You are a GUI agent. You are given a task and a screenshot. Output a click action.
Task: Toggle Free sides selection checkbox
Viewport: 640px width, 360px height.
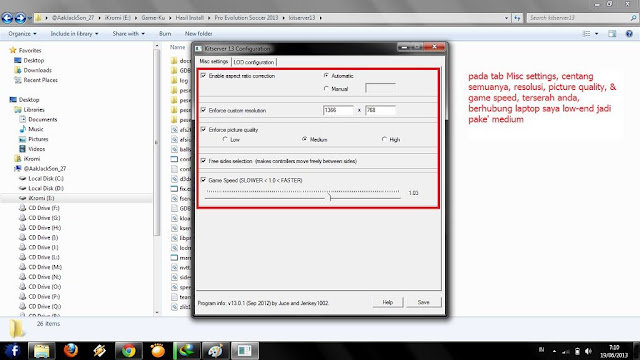203,161
